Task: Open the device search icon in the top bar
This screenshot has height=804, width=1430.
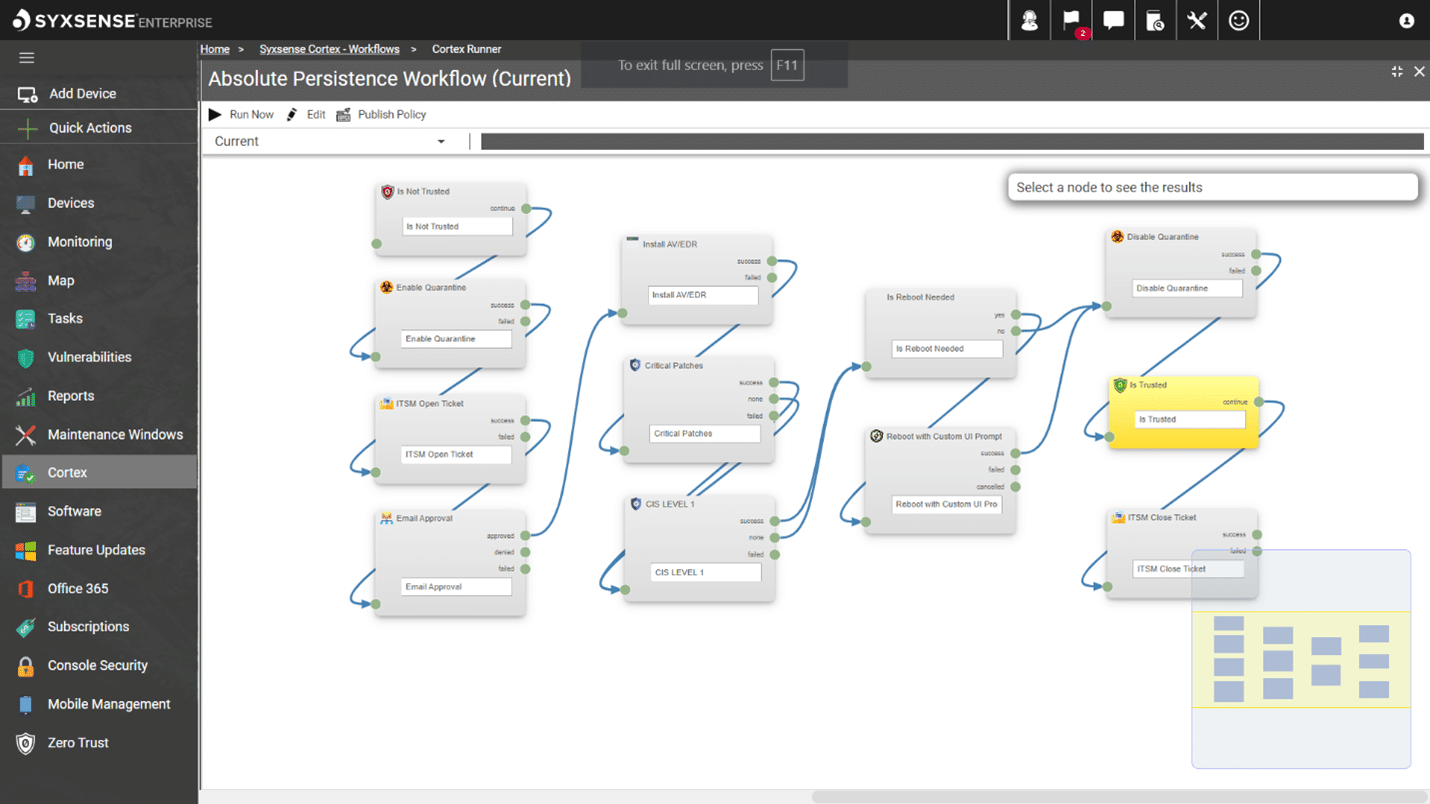Action: tap(1155, 20)
